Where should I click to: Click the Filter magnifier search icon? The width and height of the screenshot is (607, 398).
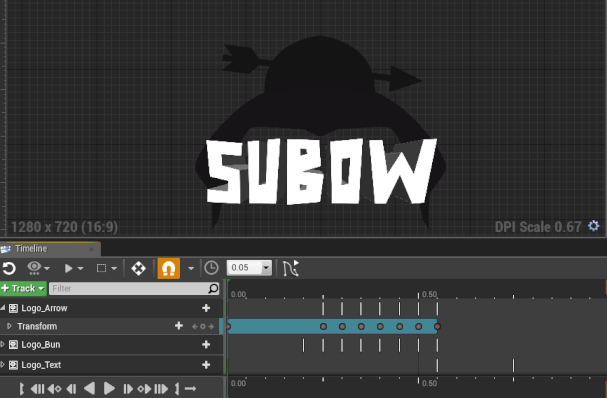tap(213, 288)
